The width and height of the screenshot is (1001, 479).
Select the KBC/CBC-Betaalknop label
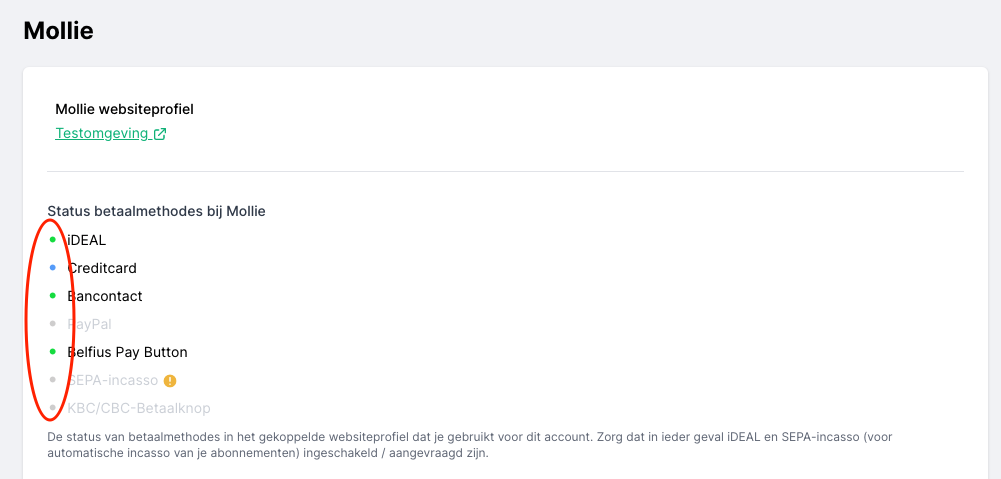(139, 408)
